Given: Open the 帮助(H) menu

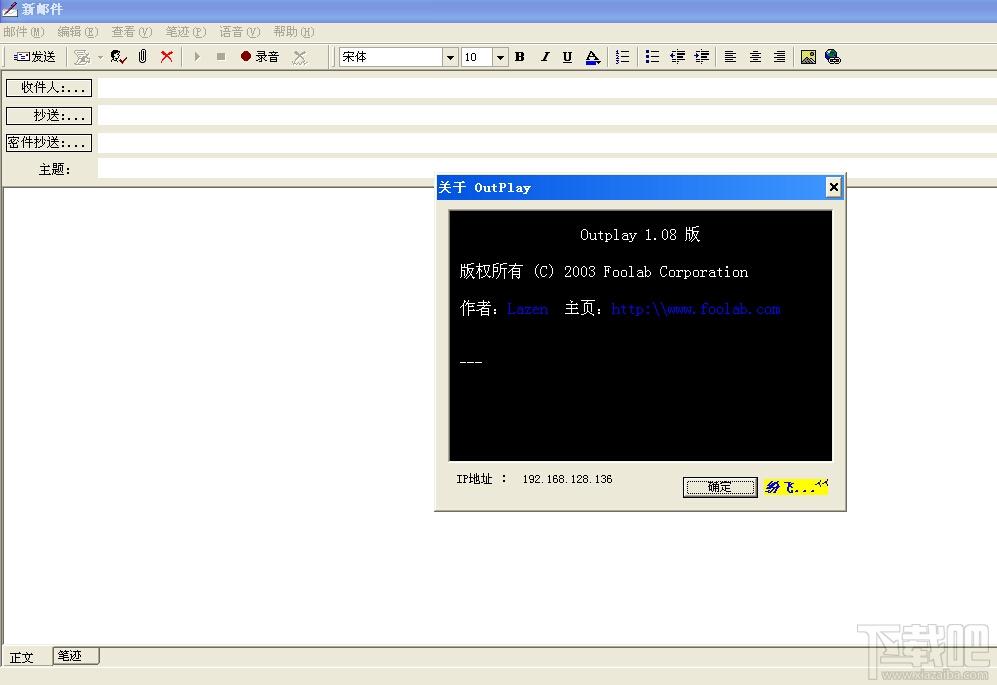Looking at the screenshot, I should [294, 32].
